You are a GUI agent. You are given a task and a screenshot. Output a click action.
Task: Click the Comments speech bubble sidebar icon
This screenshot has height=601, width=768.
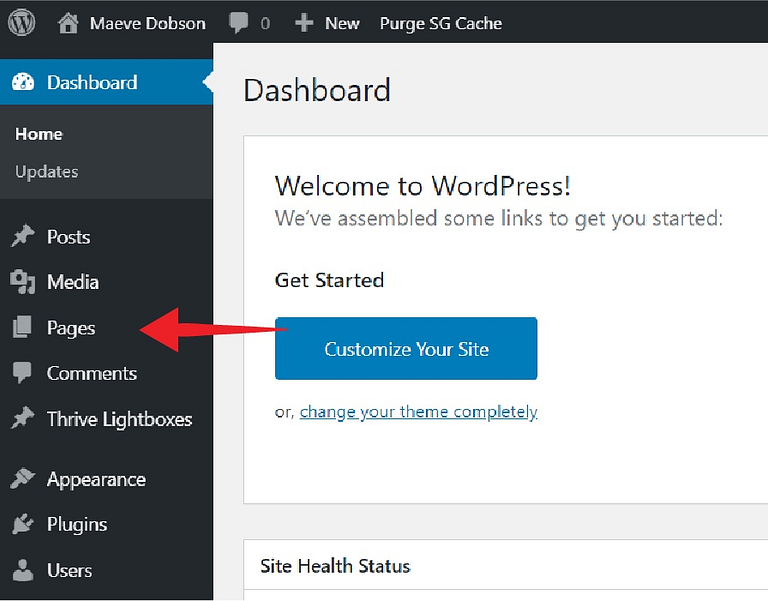click(22, 373)
